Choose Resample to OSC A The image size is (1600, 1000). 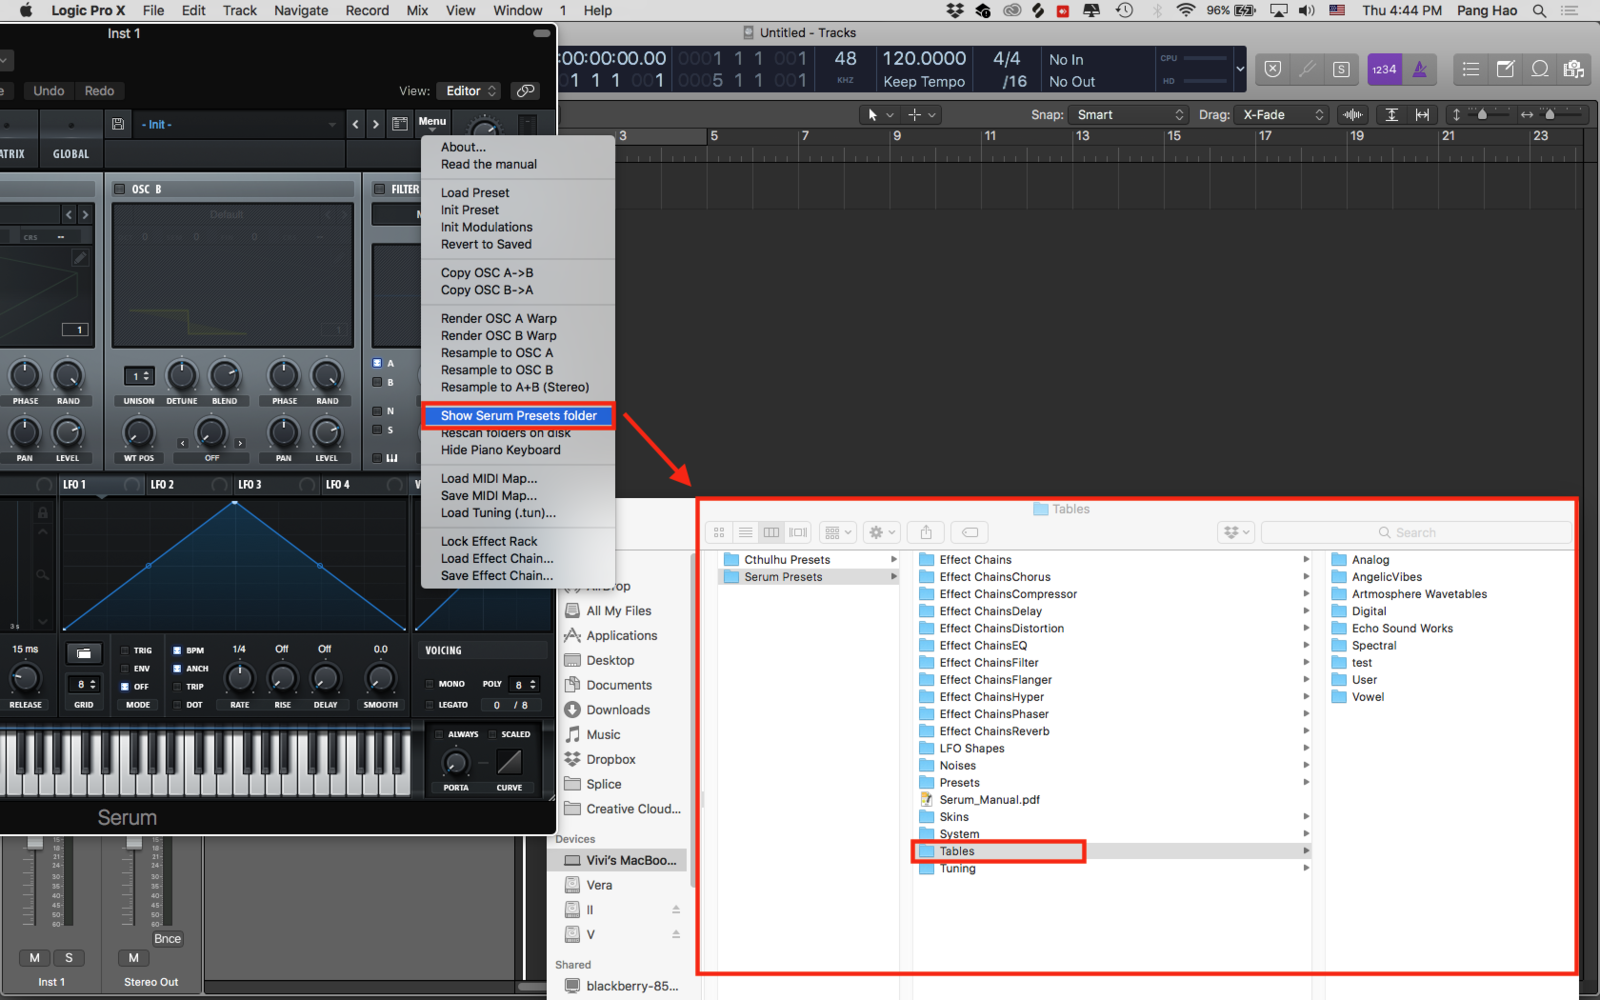[496, 353]
